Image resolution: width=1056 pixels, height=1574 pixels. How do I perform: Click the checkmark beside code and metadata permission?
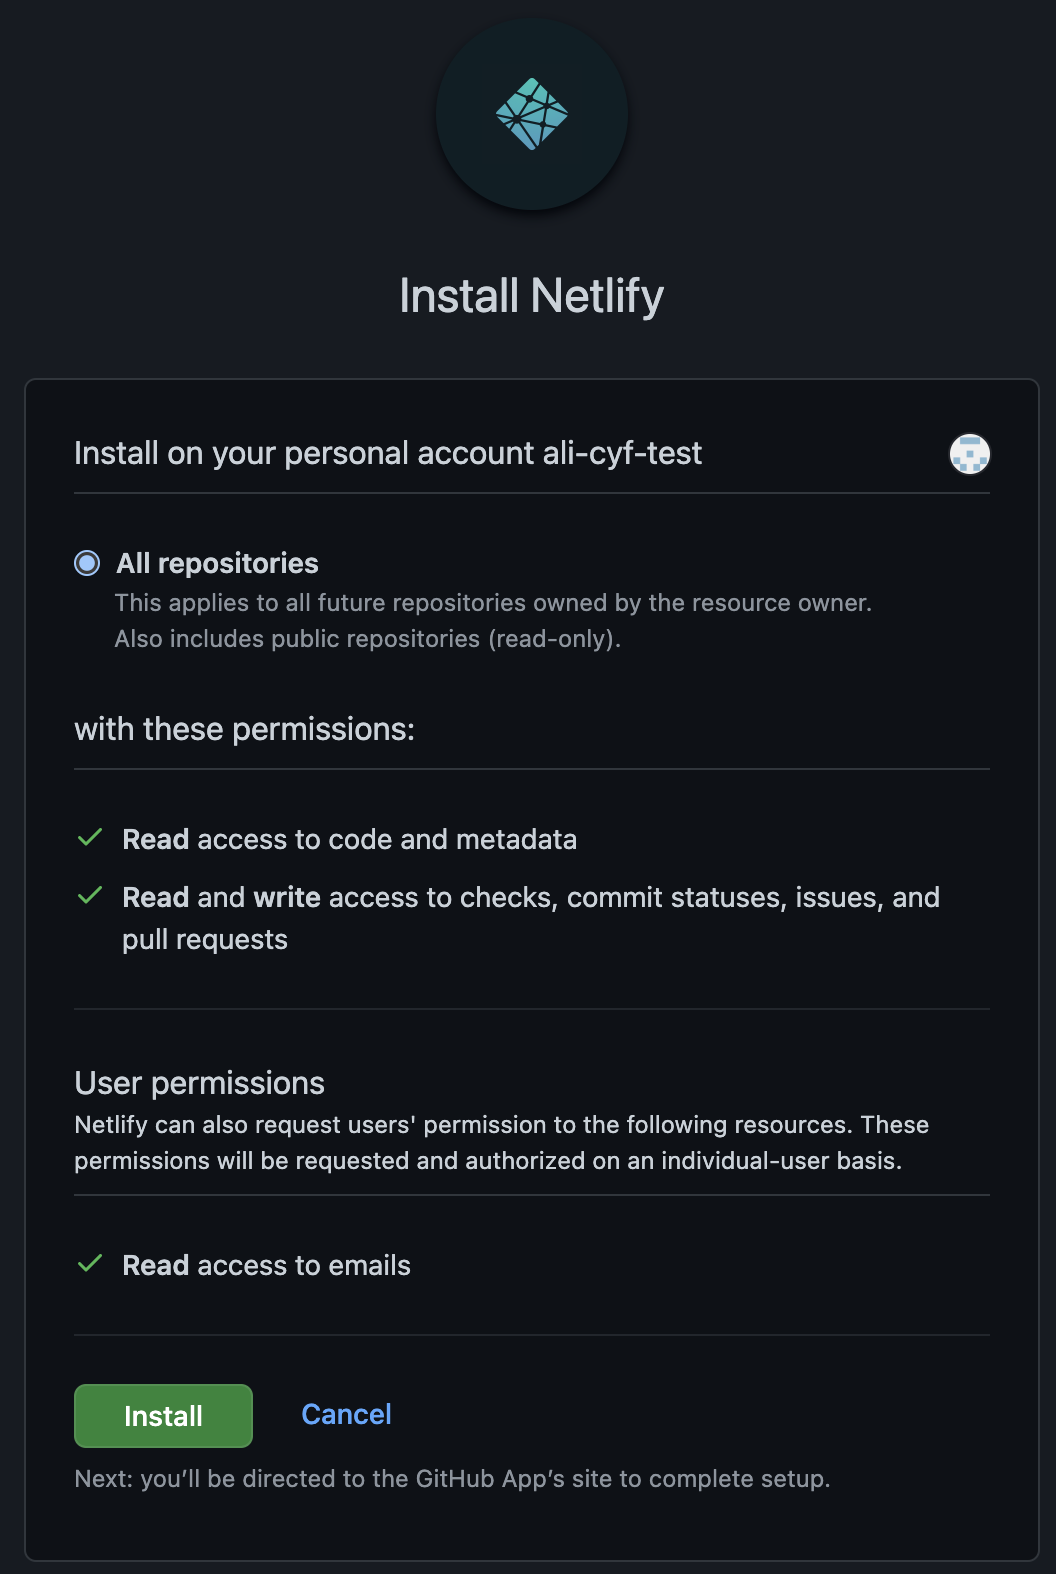[x=89, y=838]
